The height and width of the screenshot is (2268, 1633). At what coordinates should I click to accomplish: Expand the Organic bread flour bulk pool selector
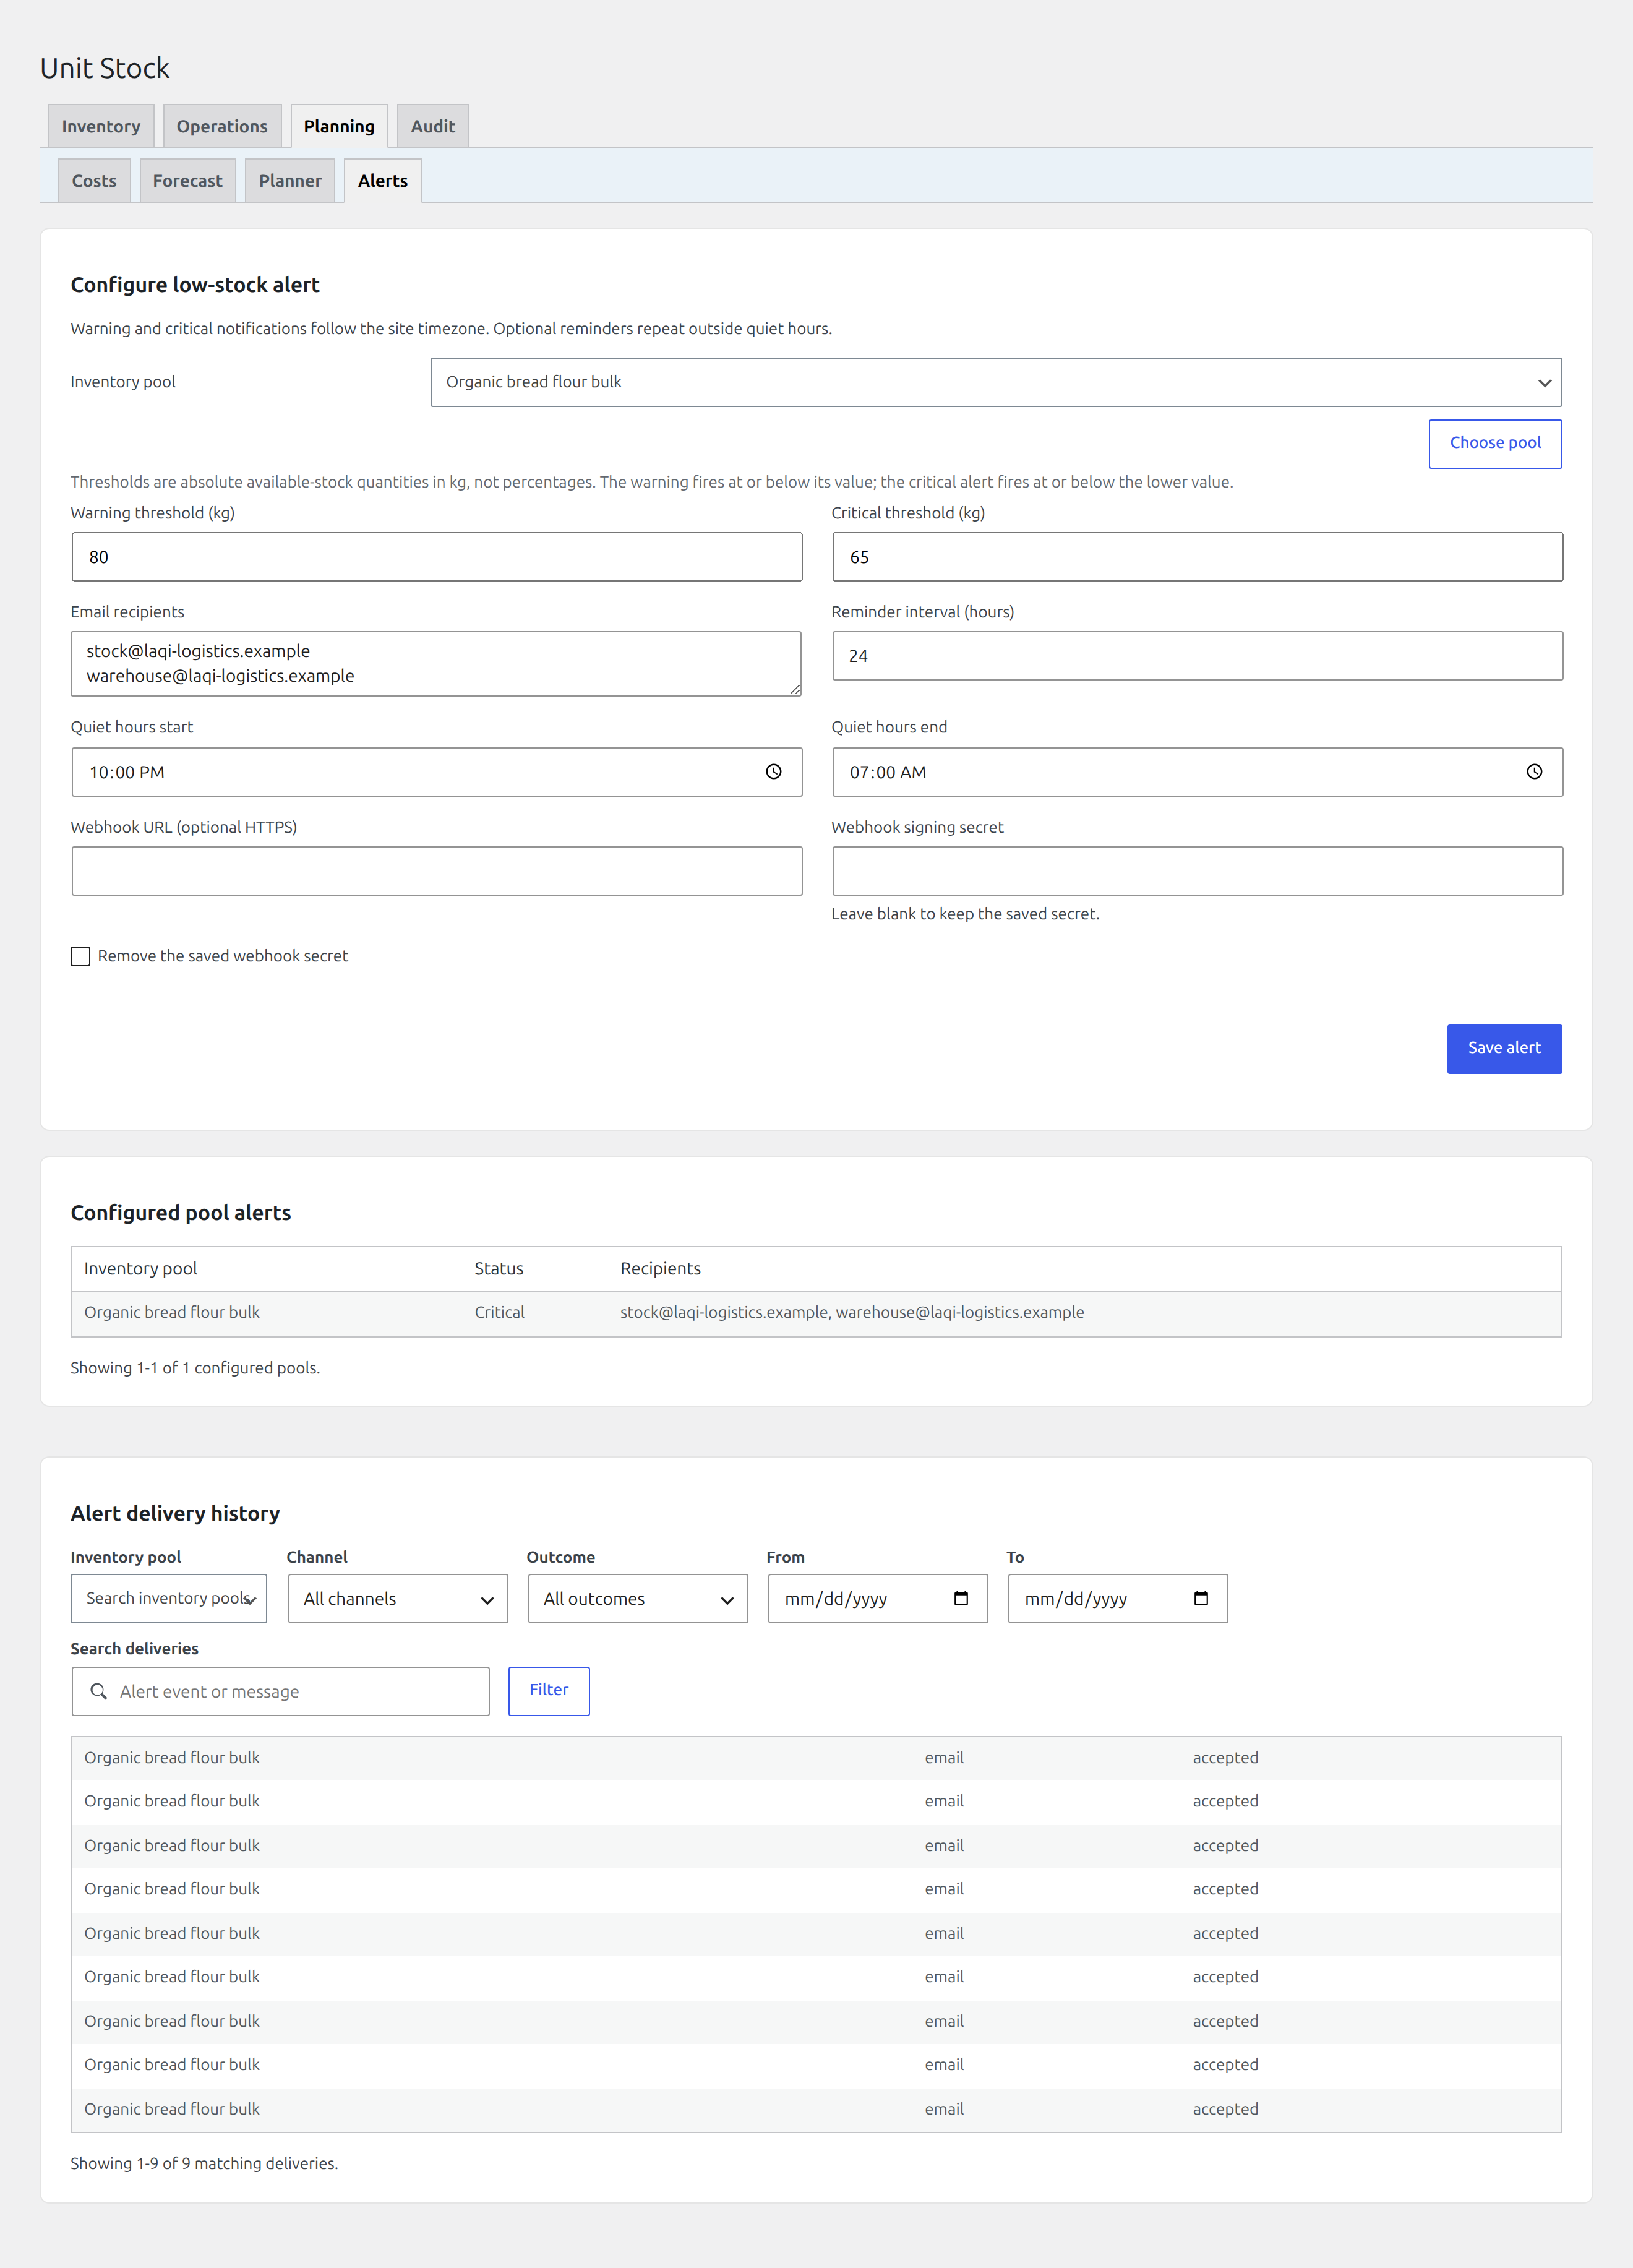click(x=996, y=382)
